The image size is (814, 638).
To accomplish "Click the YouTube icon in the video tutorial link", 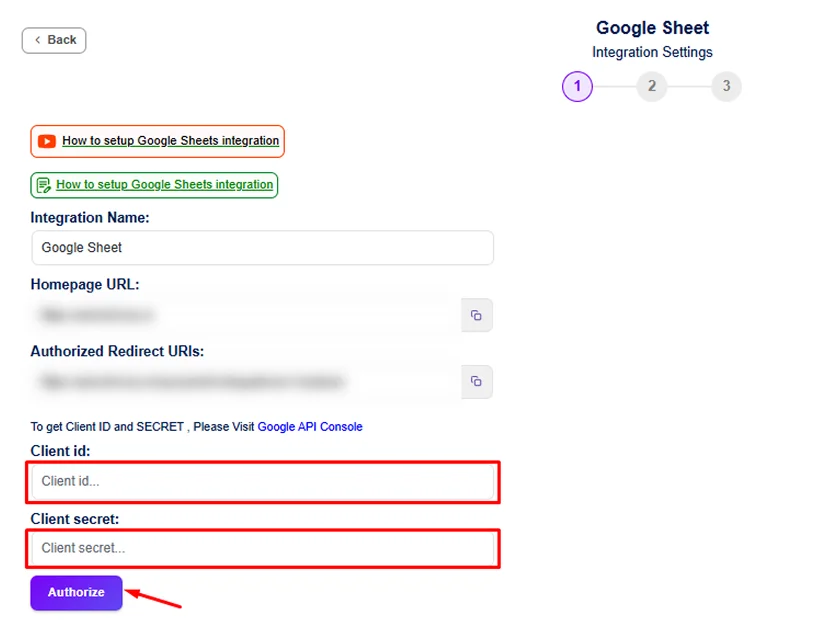I will (47, 141).
